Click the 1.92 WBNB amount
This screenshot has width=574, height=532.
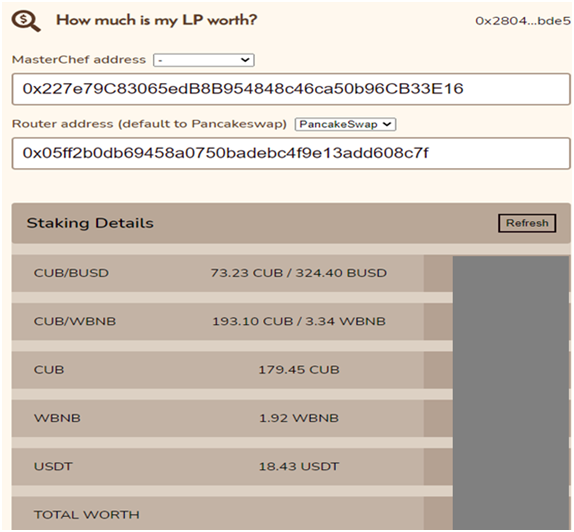299,418
